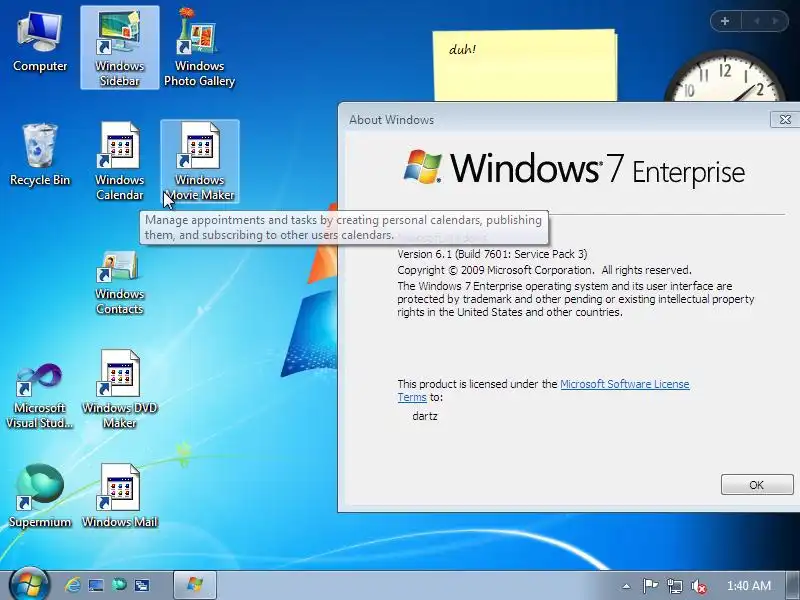Image resolution: width=800 pixels, height=600 pixels.
Task: Click the Show desktop strip
Action: [793, 585]
